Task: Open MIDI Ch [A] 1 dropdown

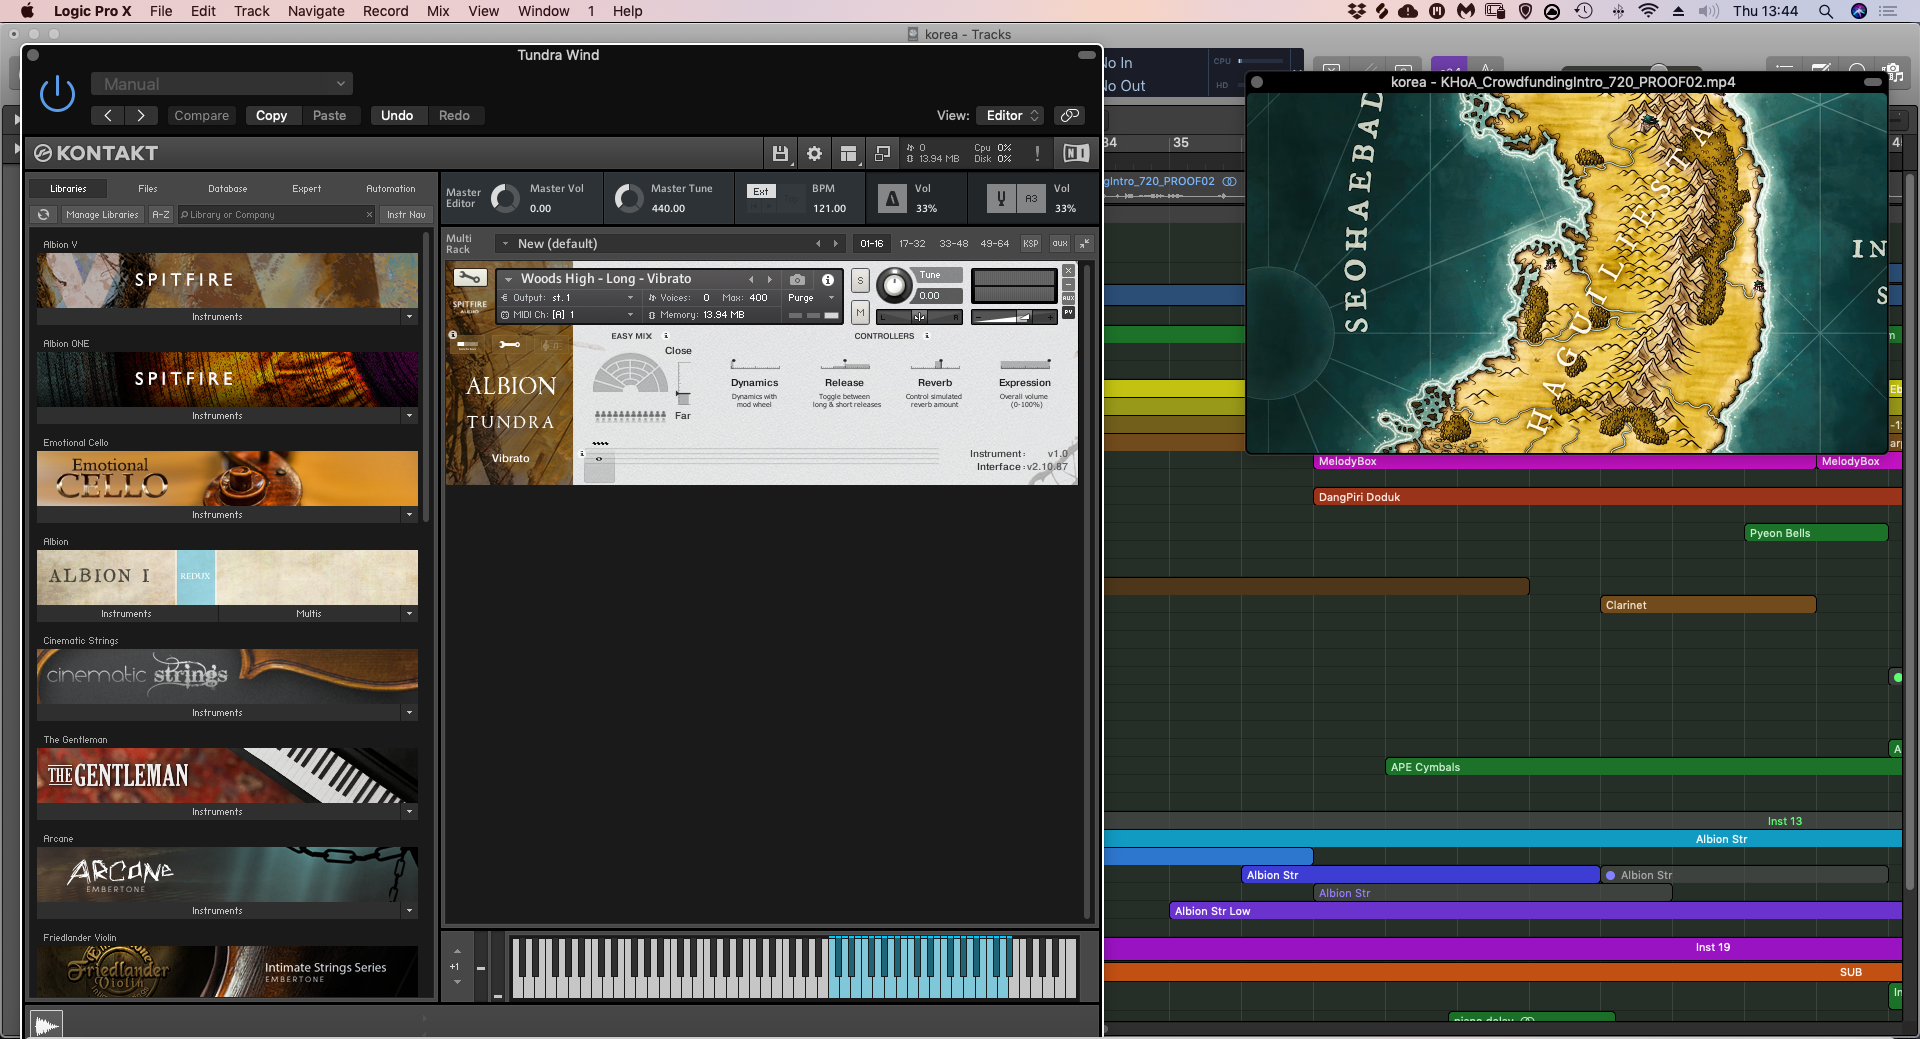Action: (x=569, y=314)
